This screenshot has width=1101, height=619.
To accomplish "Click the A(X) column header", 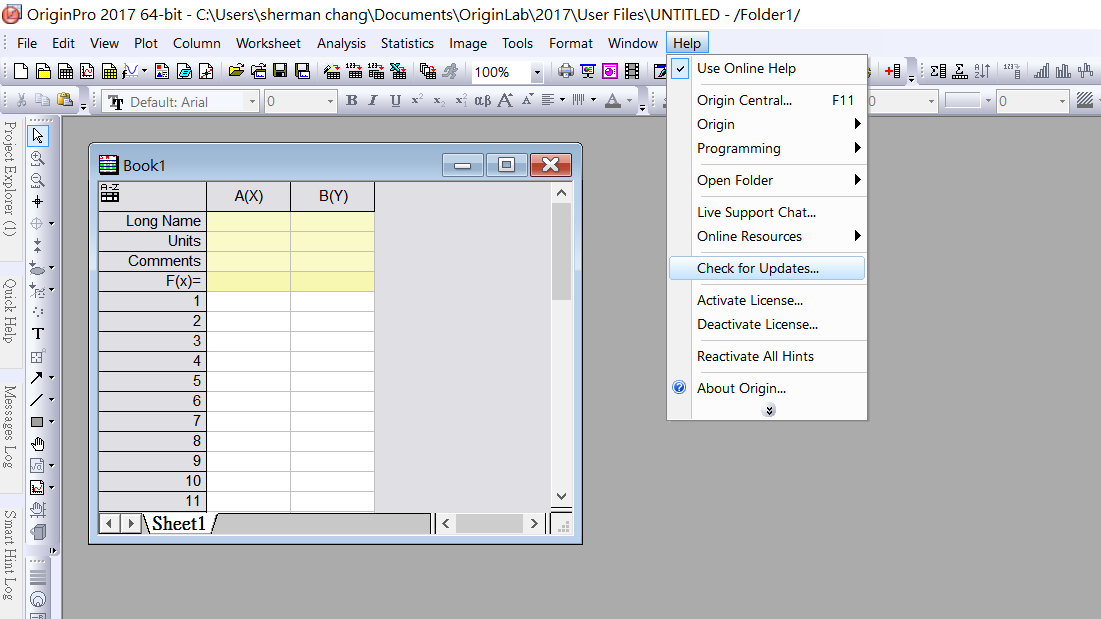I will tap(248, 196).
